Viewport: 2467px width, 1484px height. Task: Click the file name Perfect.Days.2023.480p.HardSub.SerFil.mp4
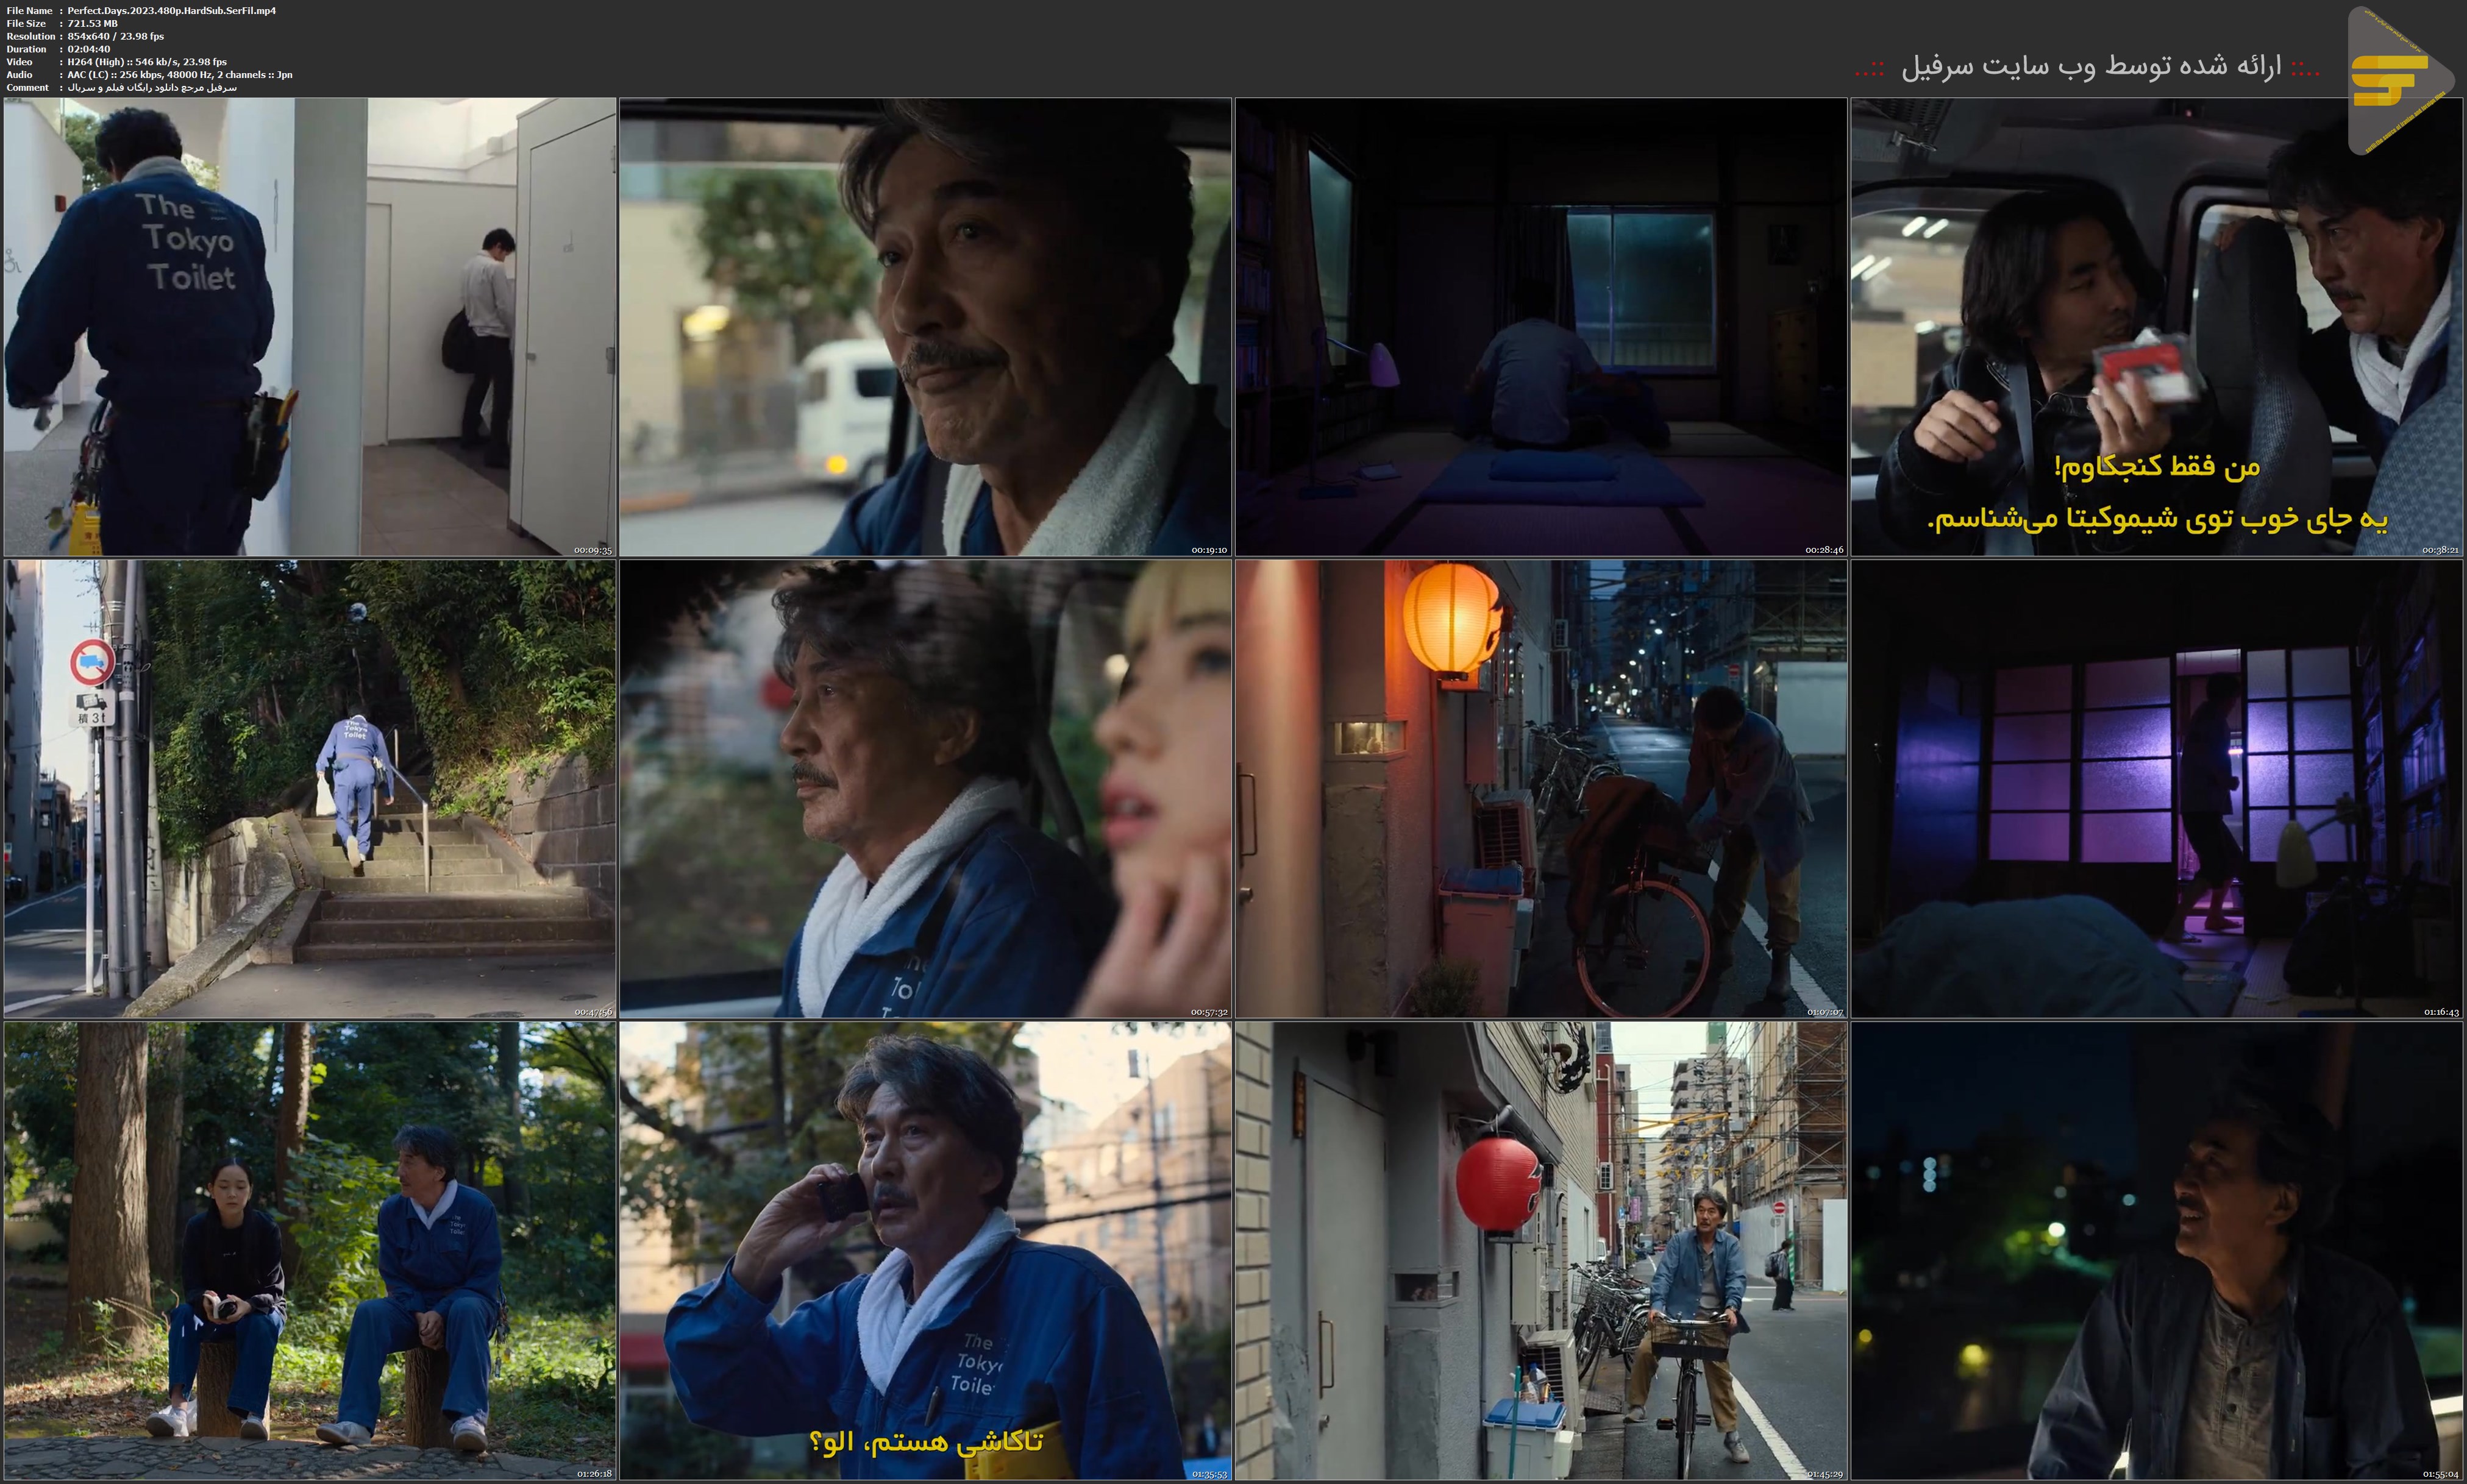tap(171, 10)
